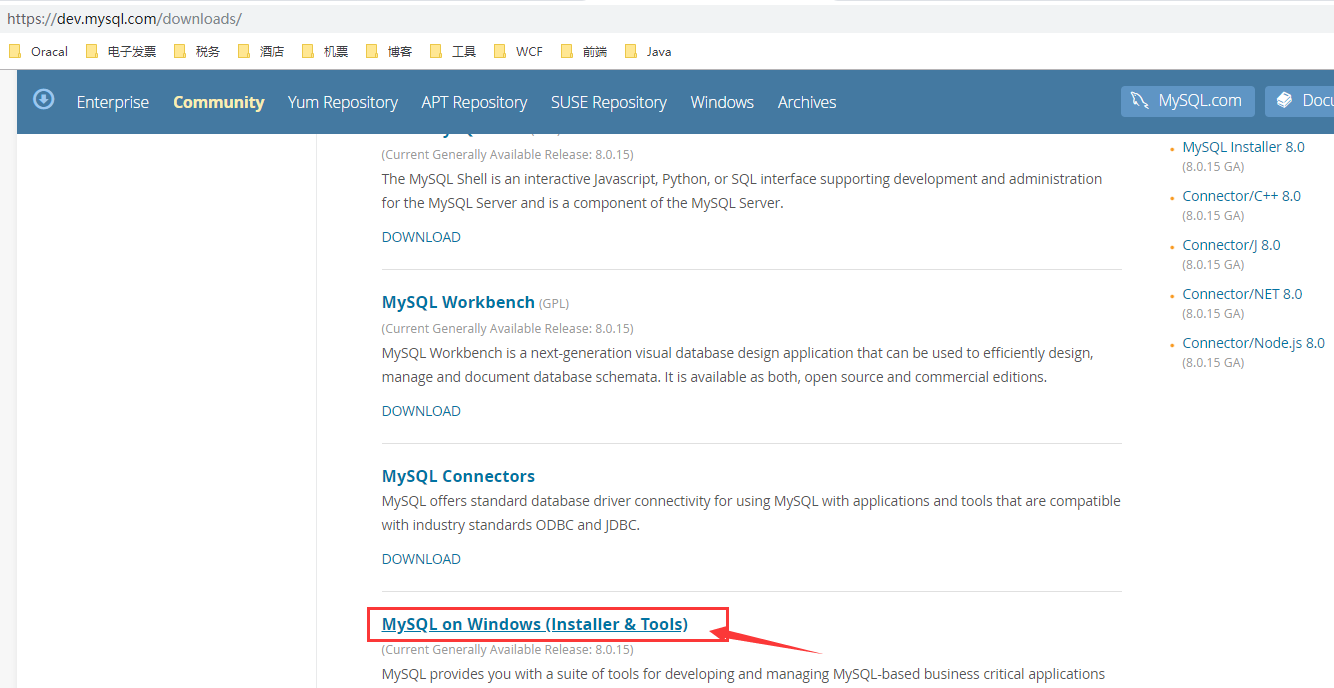Click the MySQL.com button label

pos(1200,100)
